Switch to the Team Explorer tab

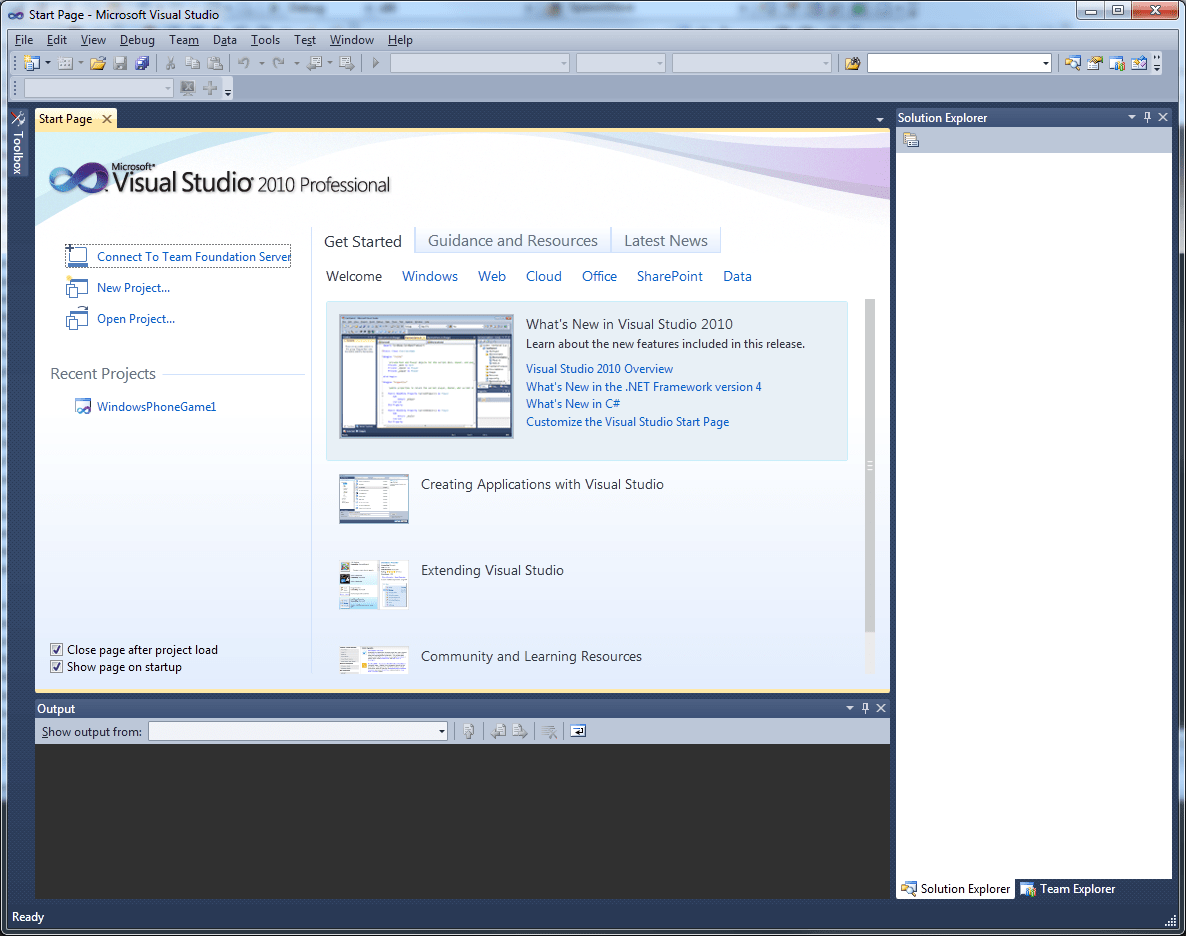click(1068, 889)
